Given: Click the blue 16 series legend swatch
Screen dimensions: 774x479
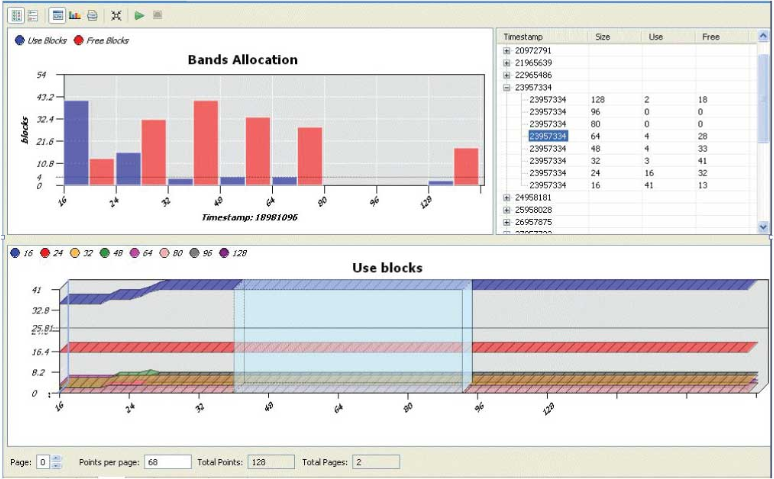Looking at the screenshot, I should pos(16,254).
